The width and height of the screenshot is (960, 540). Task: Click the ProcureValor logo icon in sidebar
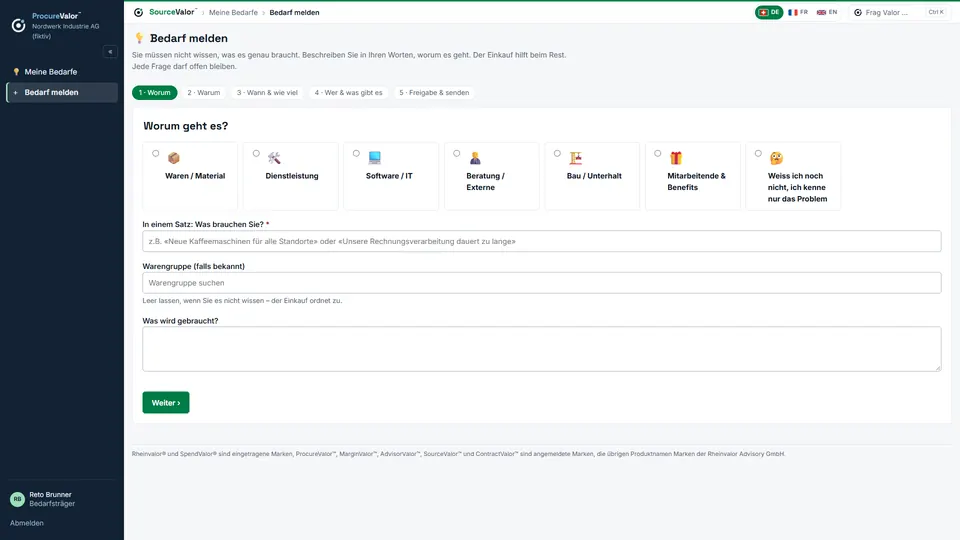point(18,25)
